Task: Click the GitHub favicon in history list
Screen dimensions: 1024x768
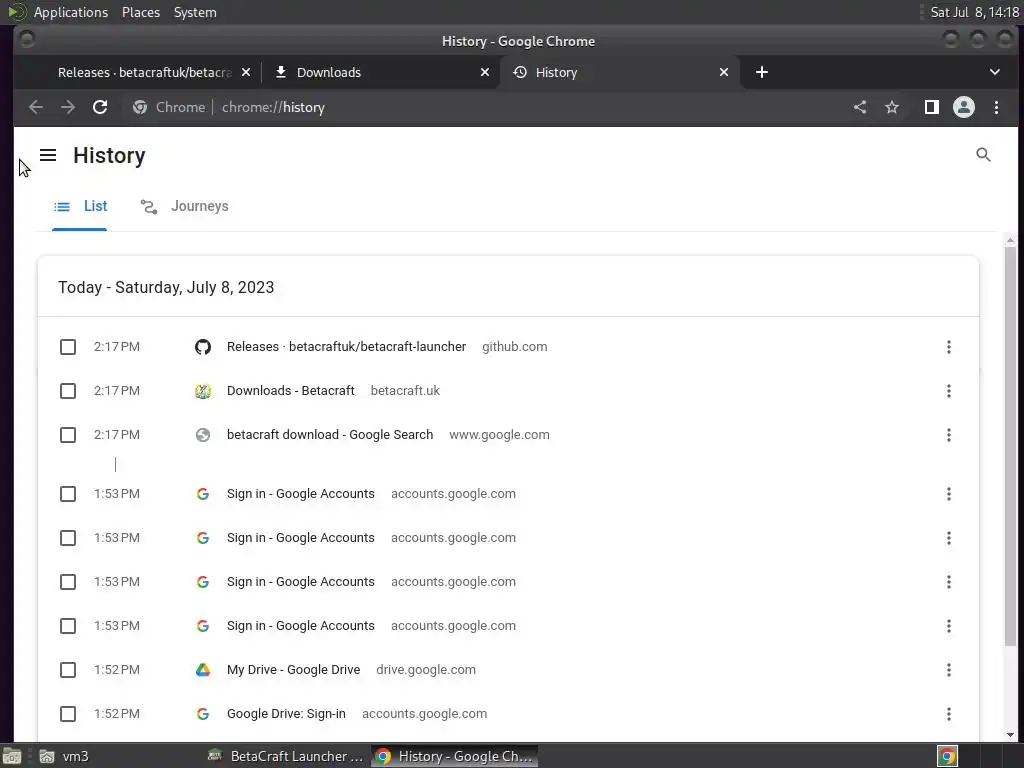Action: point(203,347)
